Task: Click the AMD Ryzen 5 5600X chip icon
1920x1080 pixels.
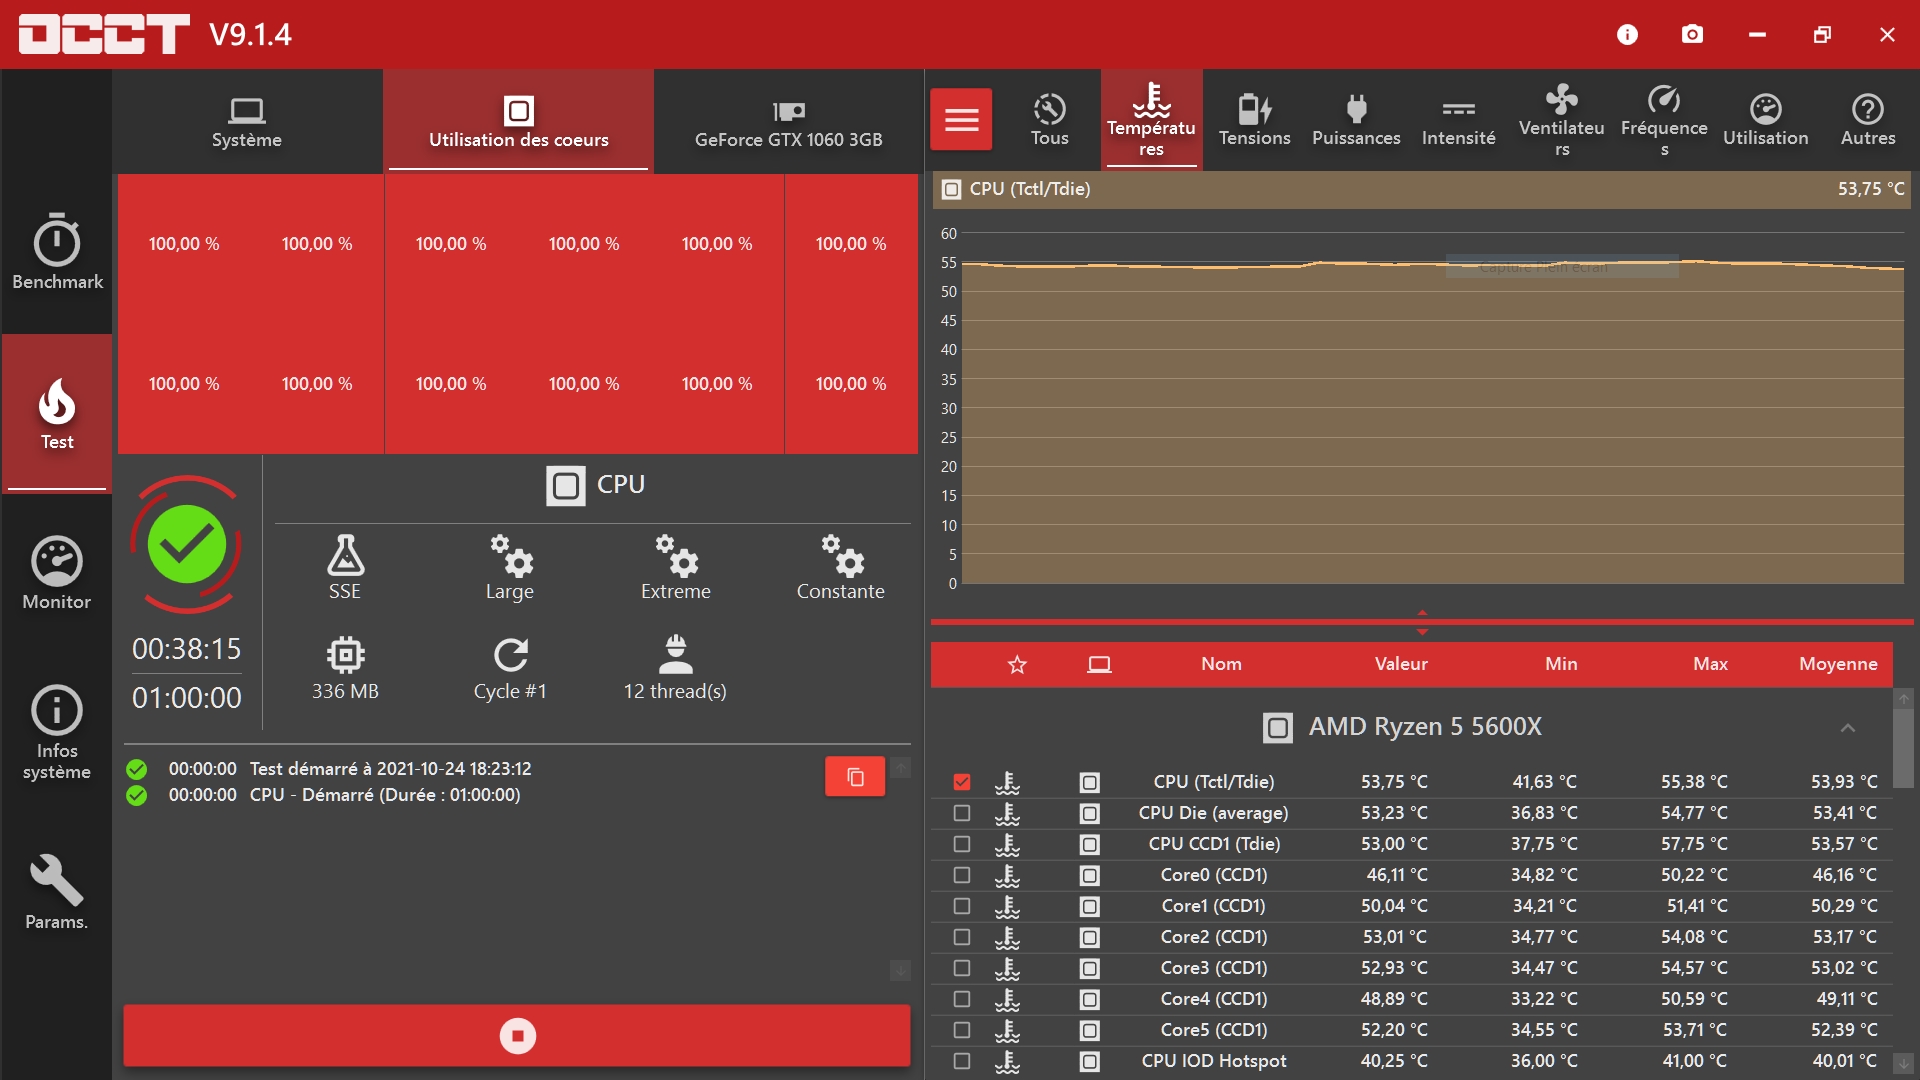Action: tap(1277, 727)
